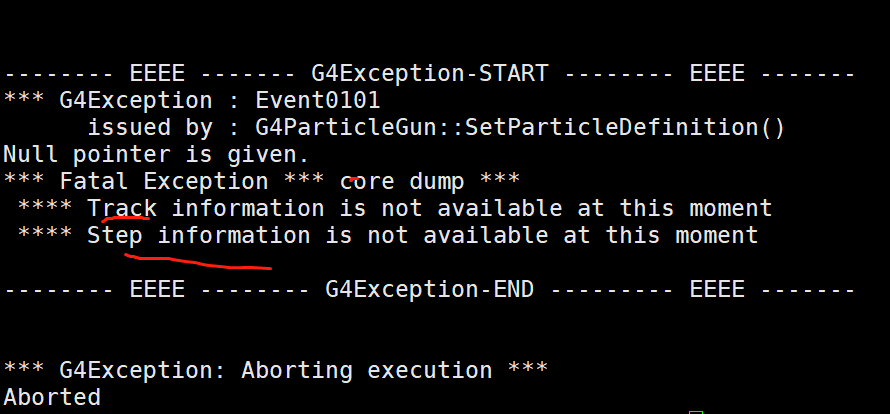Click the word 'Step' in terminal output

tap(115, 235)
